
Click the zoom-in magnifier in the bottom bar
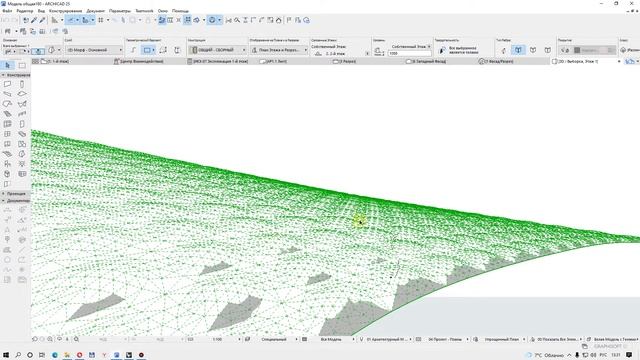point(50,339)
